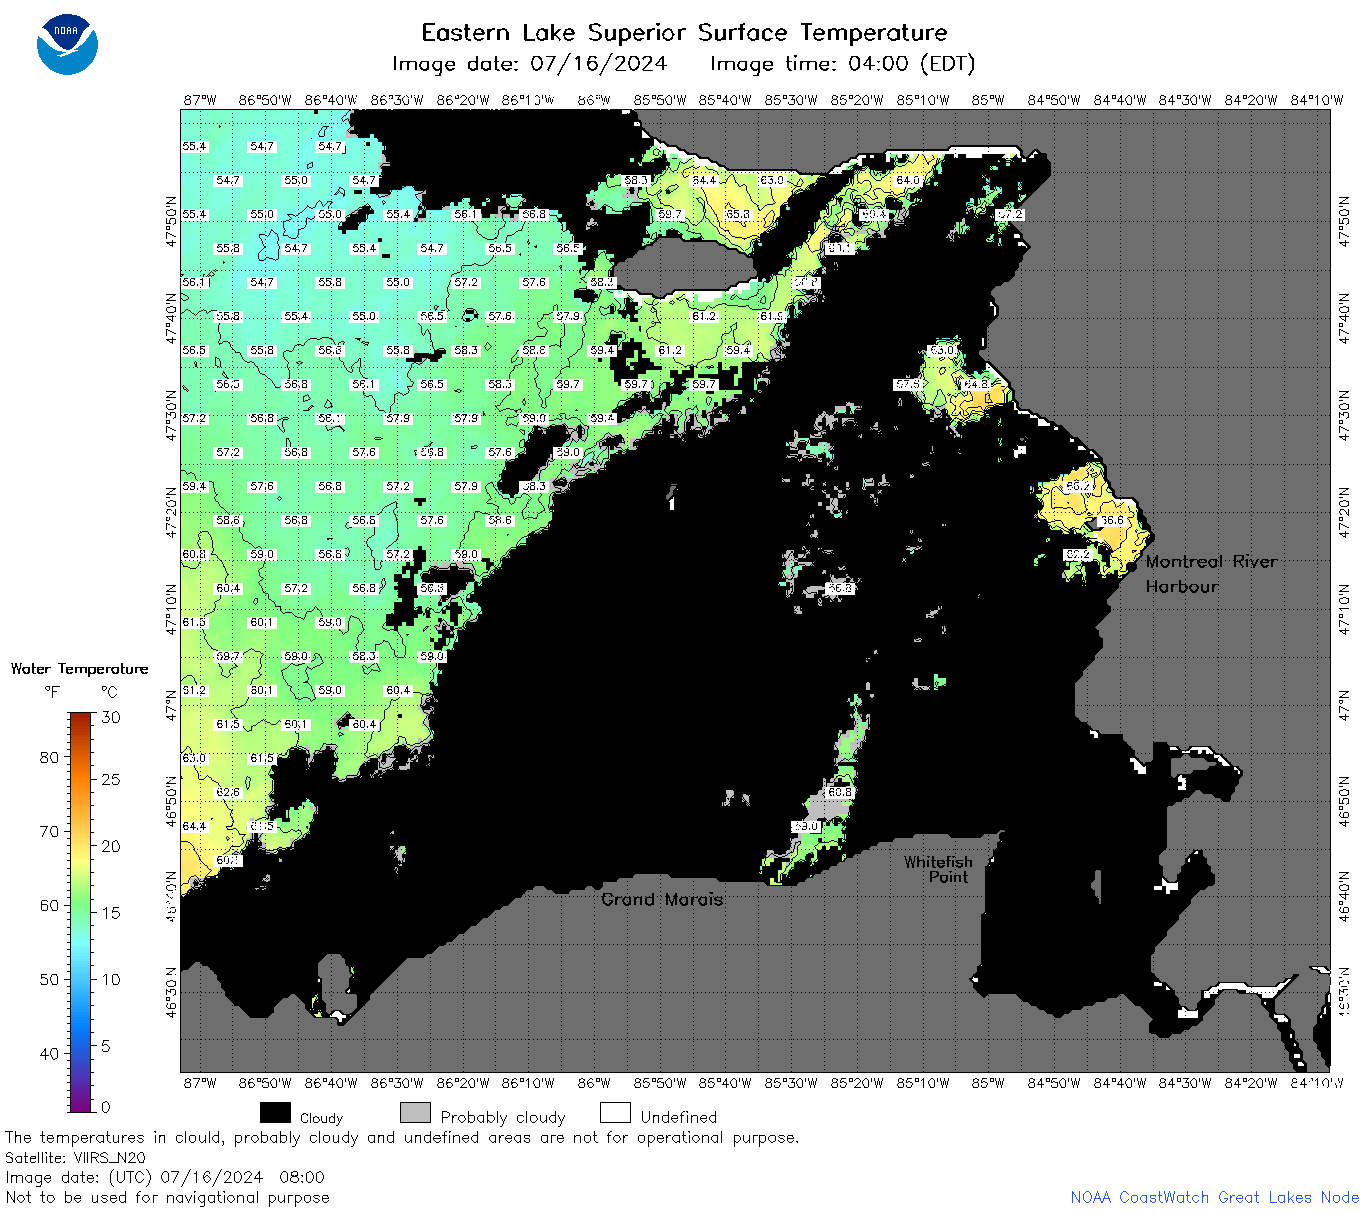Image resolution: width=1370 pixels, height=1213 pixels.
Task: Click the gray Probably cloudy legend swatch
Action: pyautogui.click(x=415, y=1113)
